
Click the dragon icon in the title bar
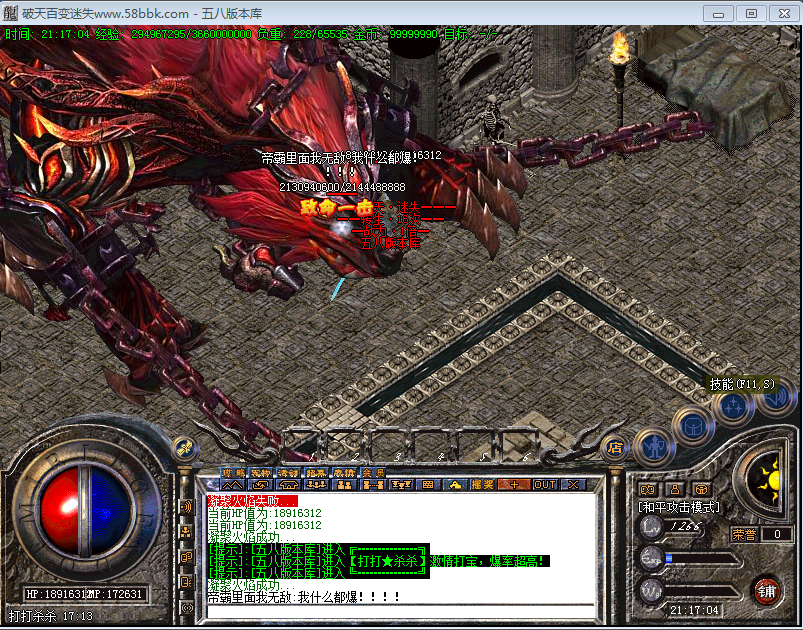coord(10,13)
